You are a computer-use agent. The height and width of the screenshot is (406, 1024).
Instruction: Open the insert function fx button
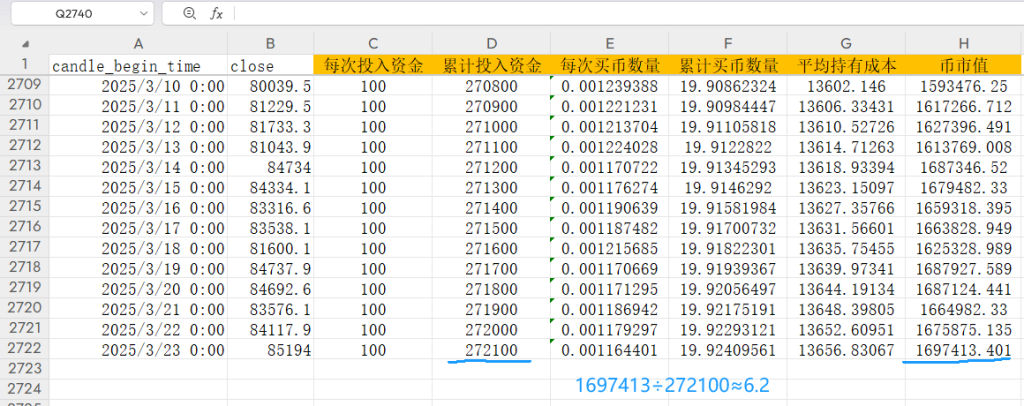216,14
